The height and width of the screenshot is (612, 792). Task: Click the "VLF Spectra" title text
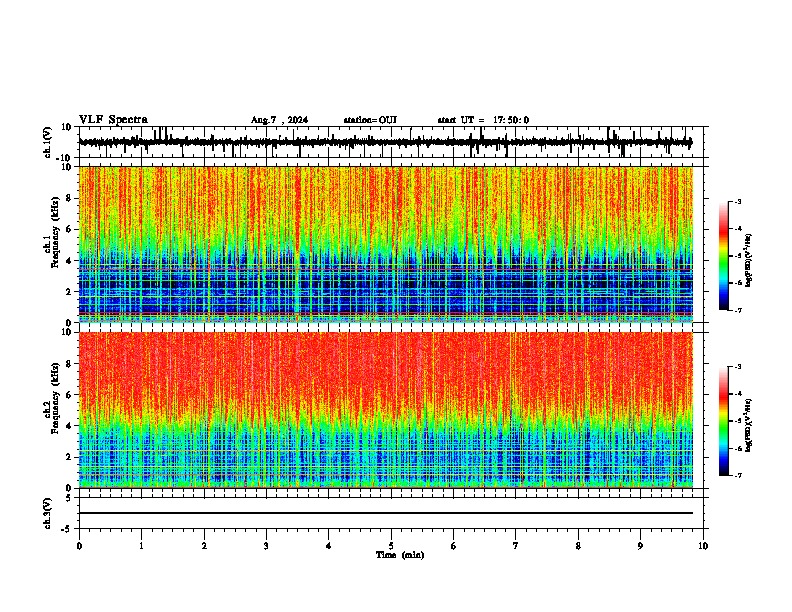[x=113, y=120]
